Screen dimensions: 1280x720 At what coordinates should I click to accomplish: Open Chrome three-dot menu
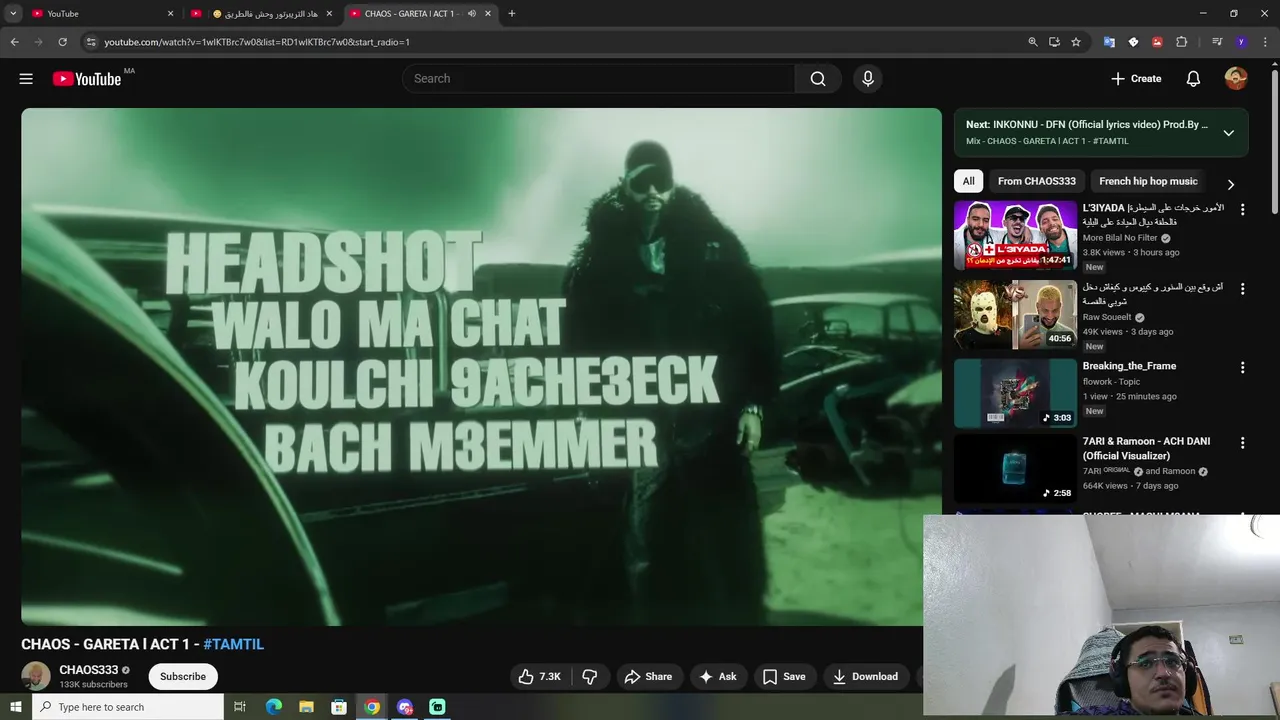tap(1265, 42)
